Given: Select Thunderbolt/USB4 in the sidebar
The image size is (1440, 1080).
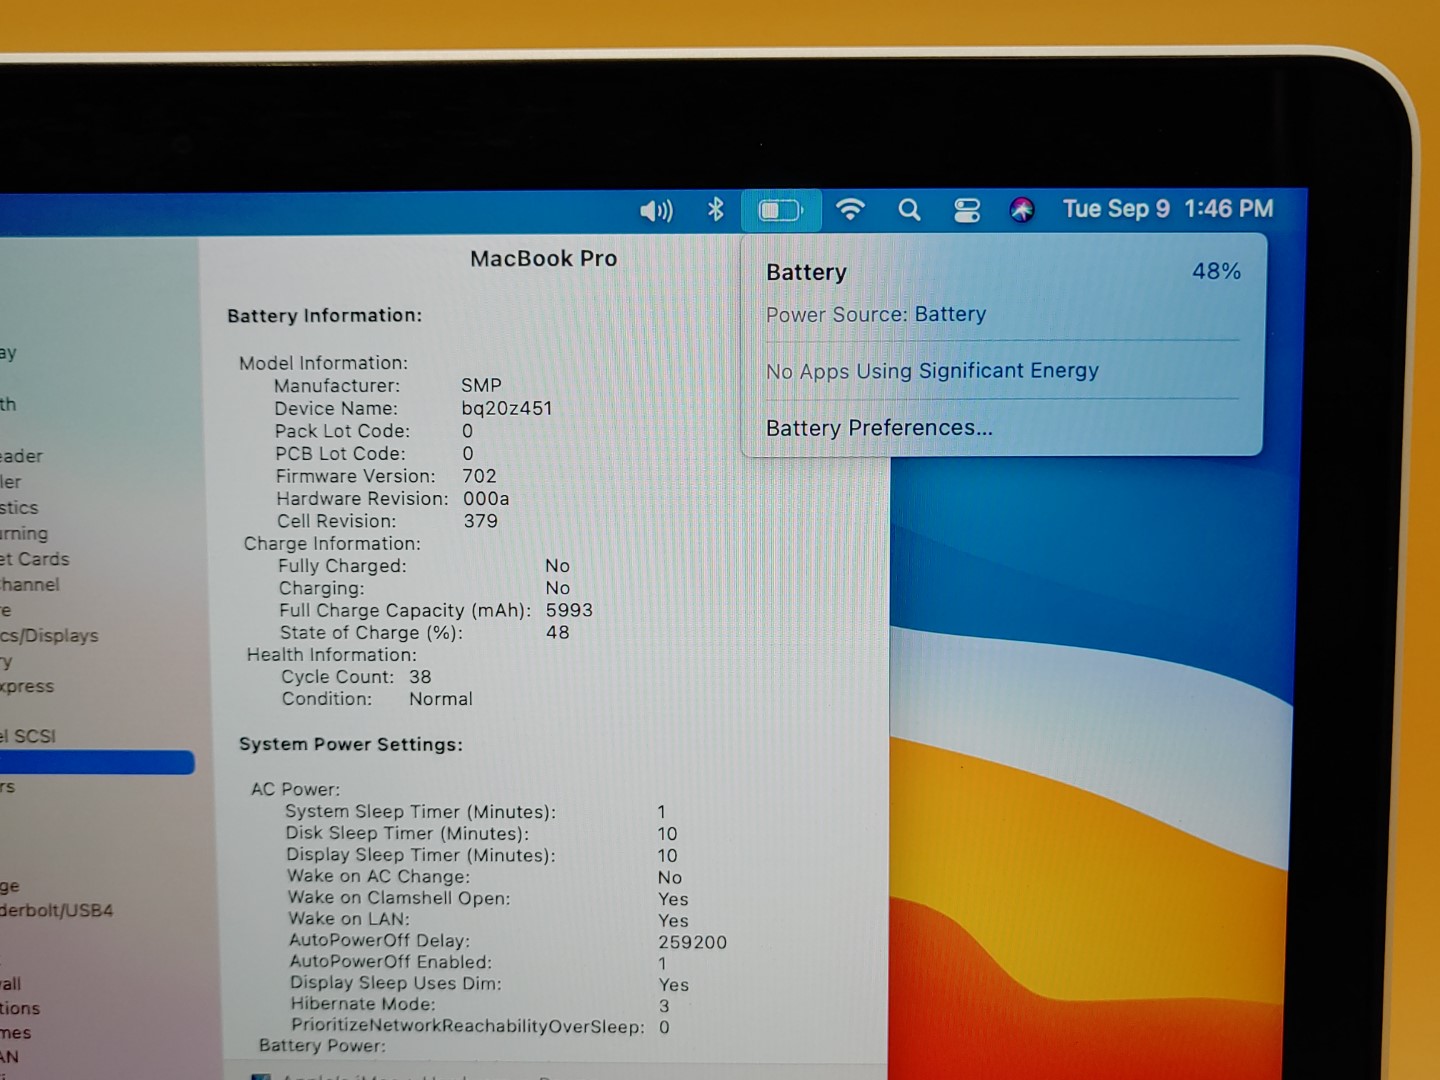Looking at the screenshot, I should (x=57, y=910).
